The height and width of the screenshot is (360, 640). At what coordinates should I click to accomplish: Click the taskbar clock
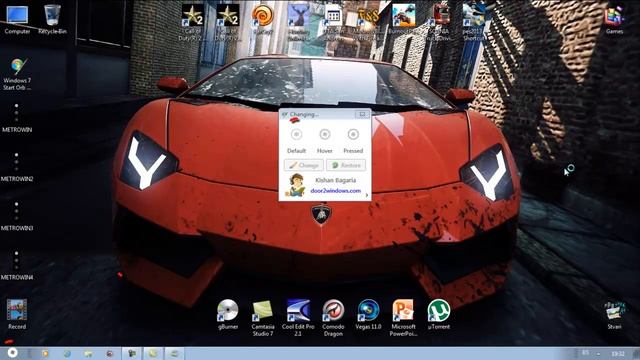point(617,353)
